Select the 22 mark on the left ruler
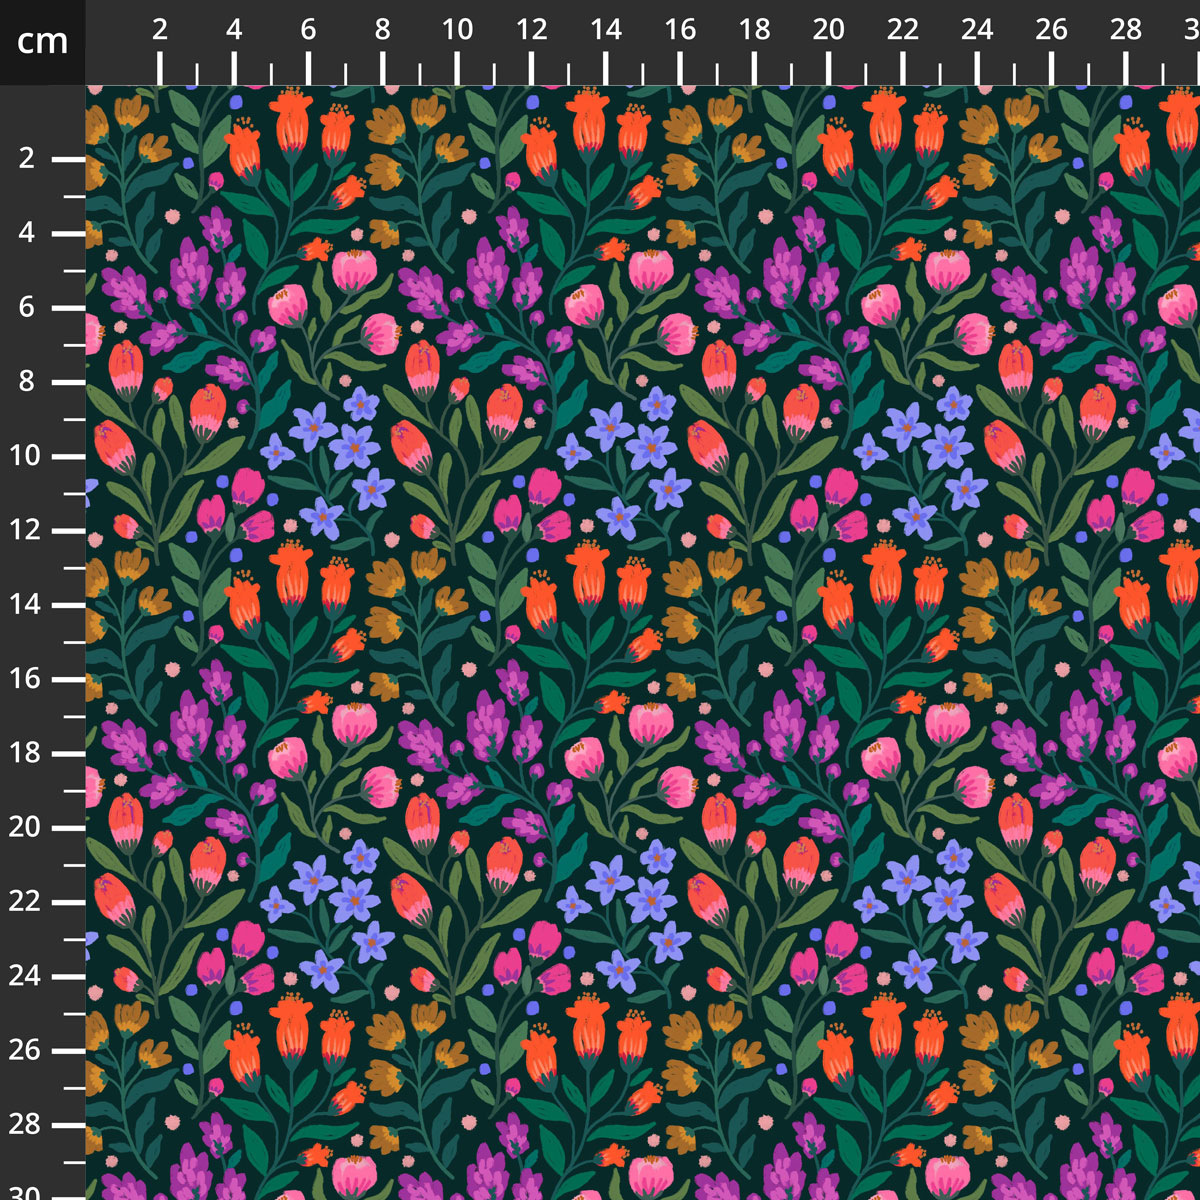This screenshot has height=1200, width=1200. pos(25,901)
